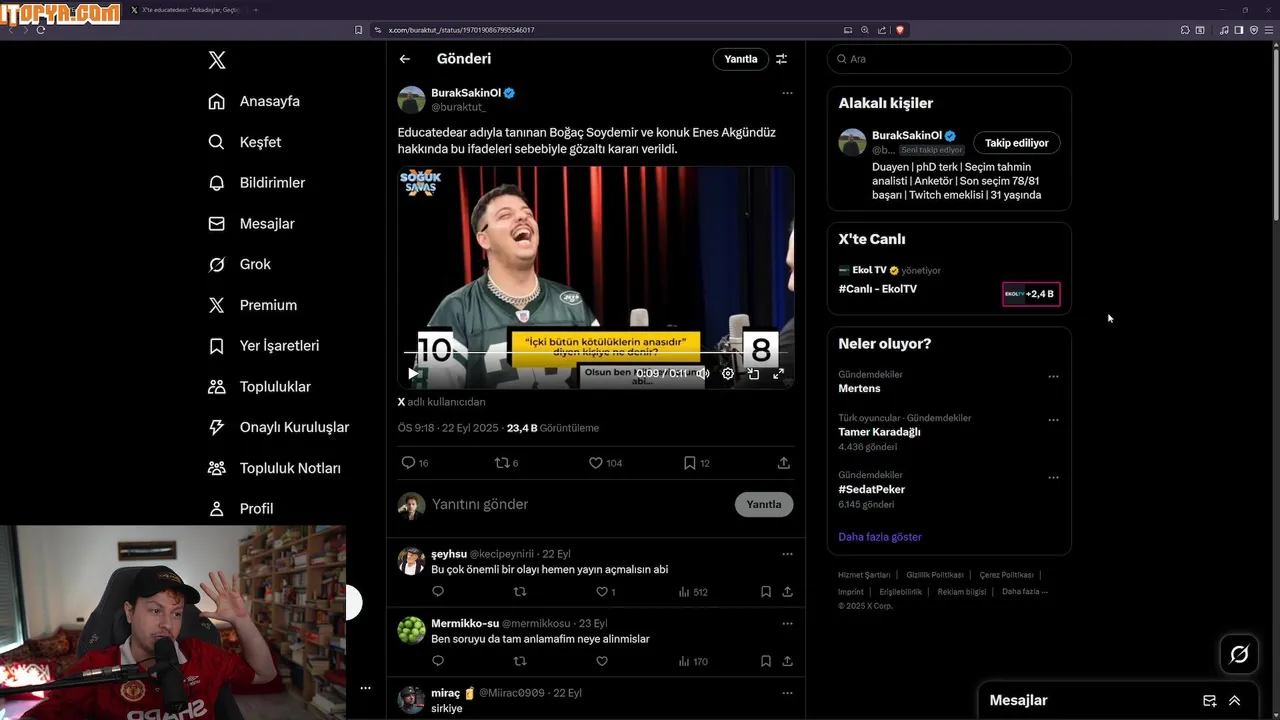Open the Mertens trending topic

[x=860, y=388]
